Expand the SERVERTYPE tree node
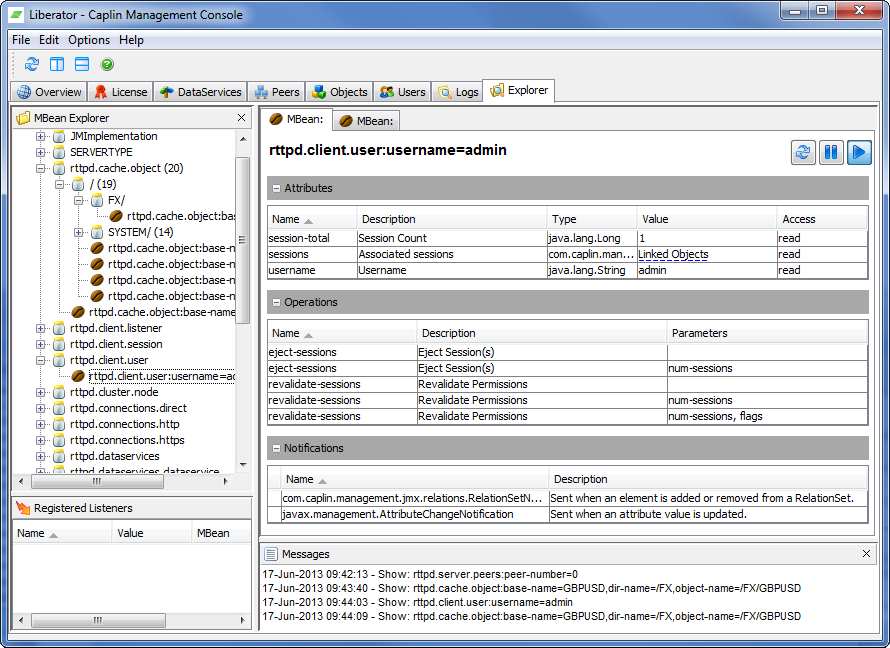The image size is (890, 648). [40, 152]
